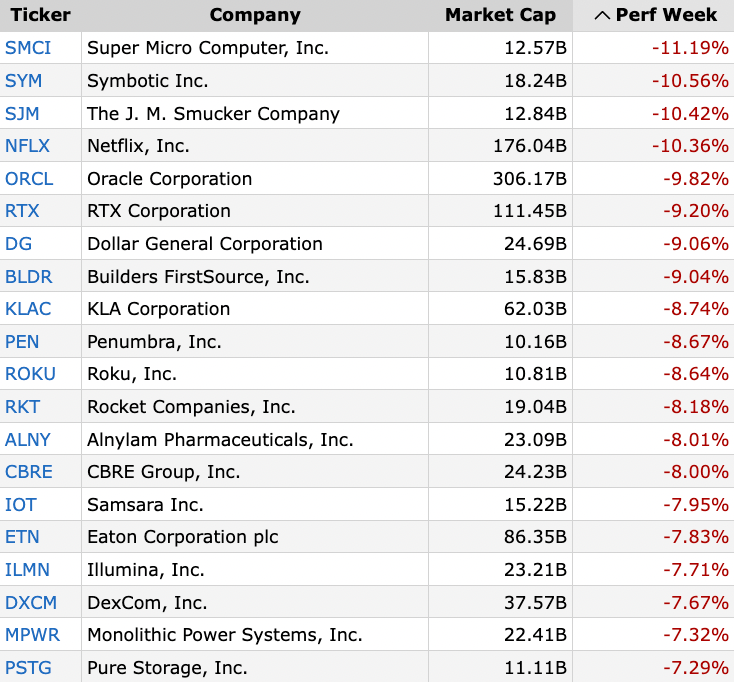Open the SMCI ticker link

click(28, 48)
